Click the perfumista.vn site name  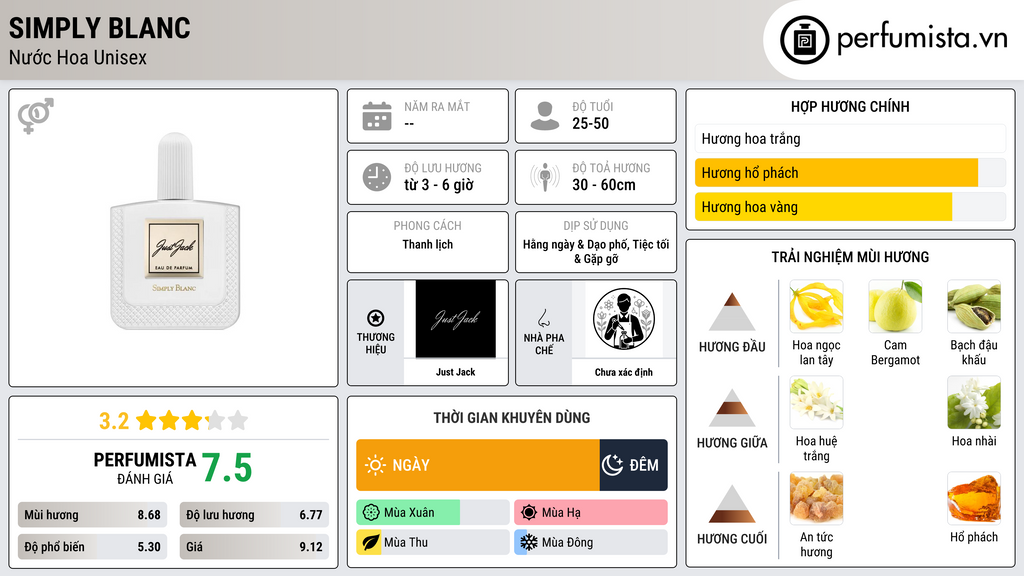point(922,39)
